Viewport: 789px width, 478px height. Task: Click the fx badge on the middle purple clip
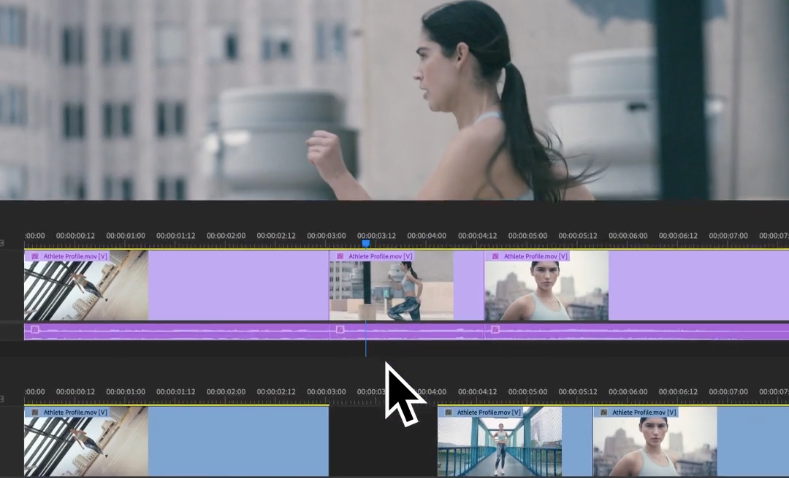(x=340, y=256)
